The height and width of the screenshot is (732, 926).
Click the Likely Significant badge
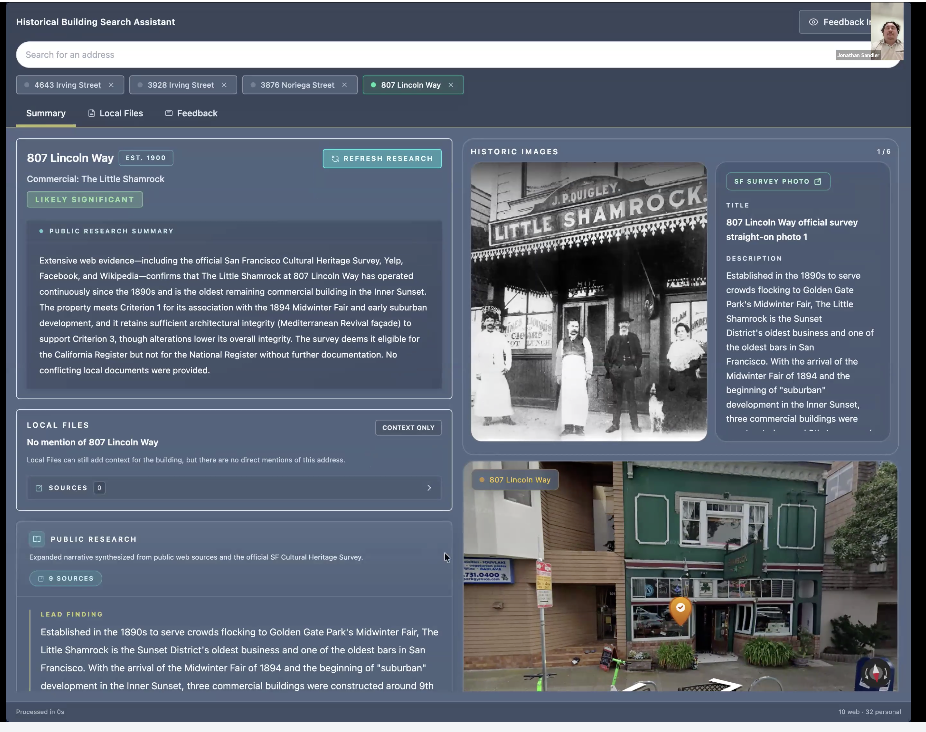(84, 200)
